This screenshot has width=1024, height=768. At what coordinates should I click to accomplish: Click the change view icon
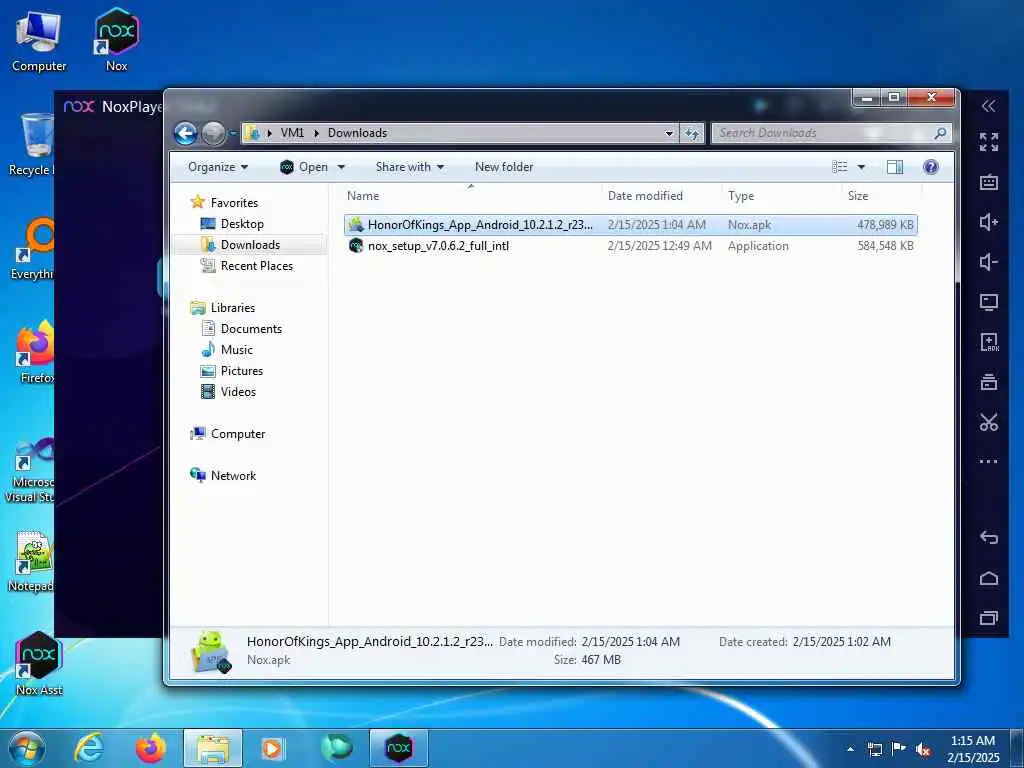pos(840,167)
